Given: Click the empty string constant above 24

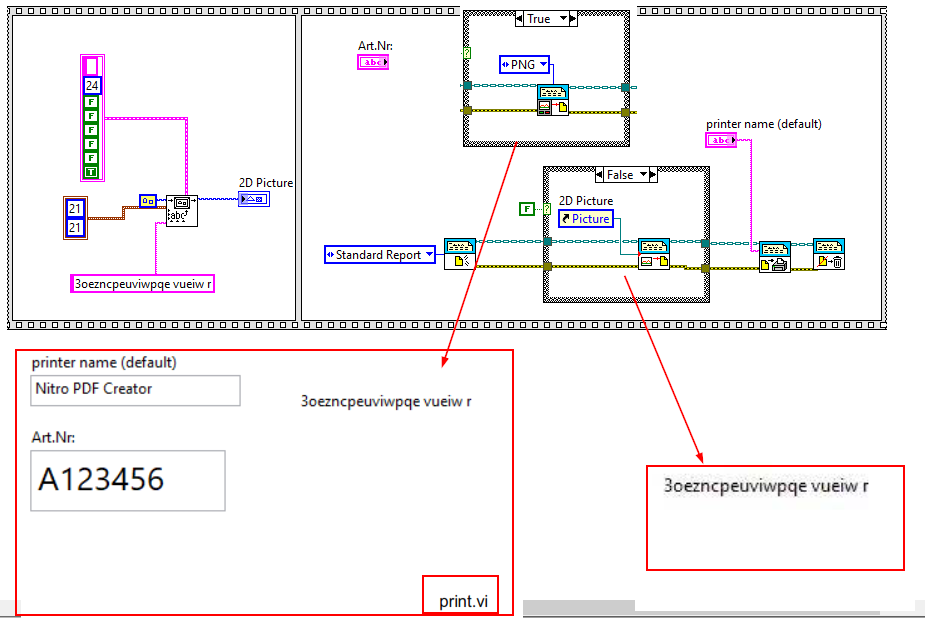Looking at the screenshot, I should click(91, 65).
